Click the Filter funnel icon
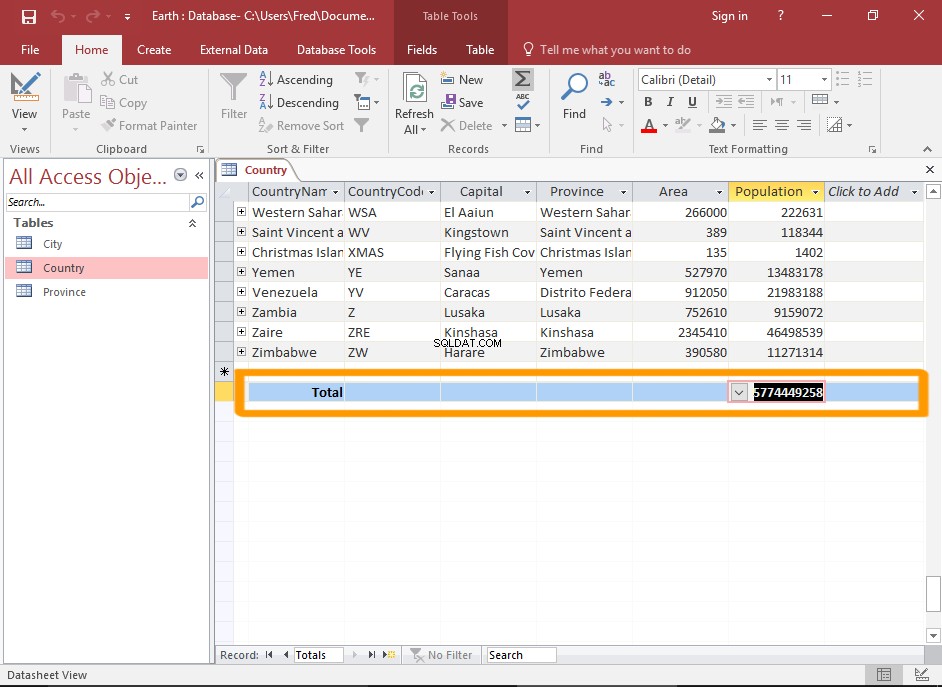 point(233,86)
